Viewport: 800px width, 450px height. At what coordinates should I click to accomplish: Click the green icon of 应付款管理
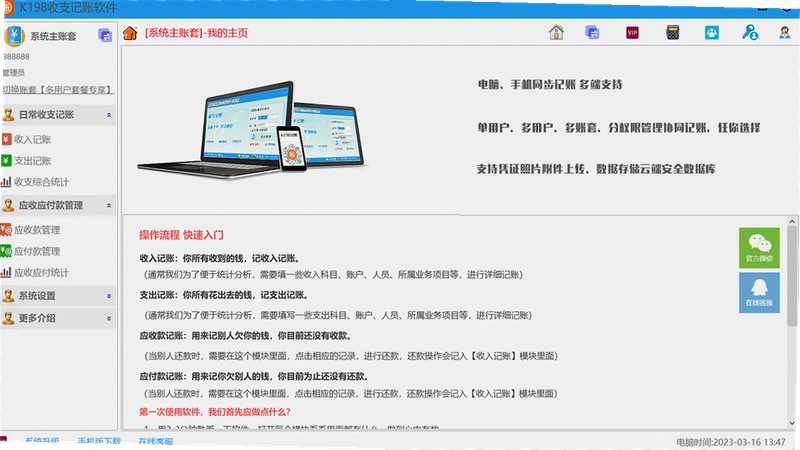coord(6,251)
